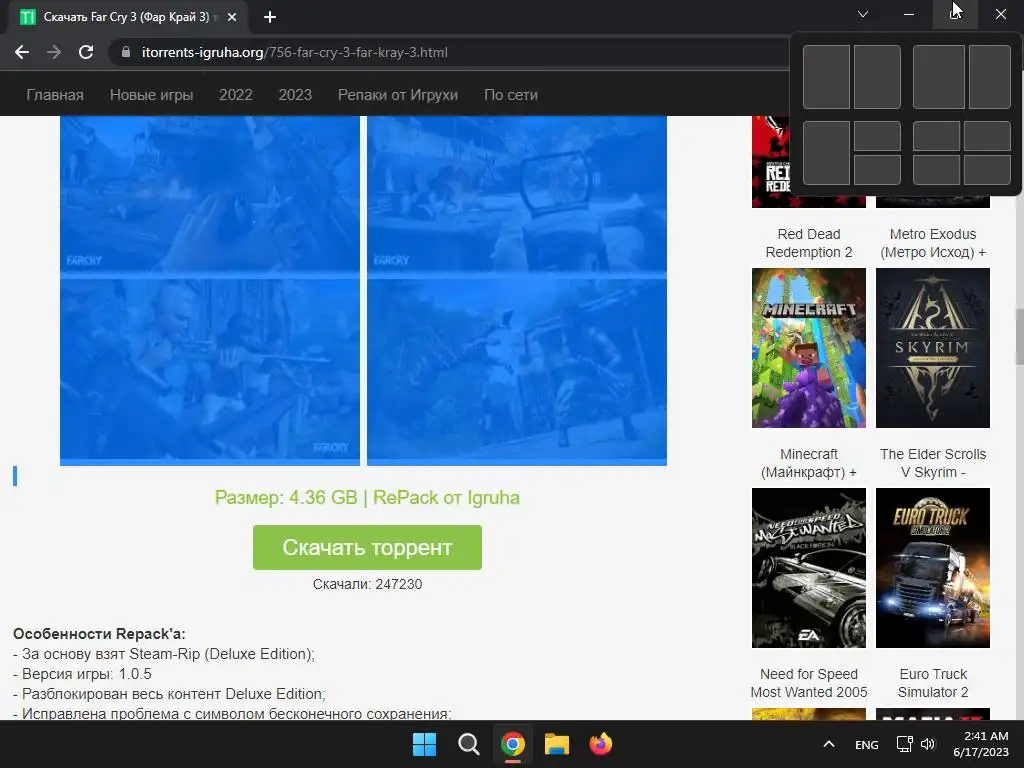Image resolution: width=1024 pixels, height=768 pixels.
Task: Open the Главная menu item
Action: (x=55, y=95)
